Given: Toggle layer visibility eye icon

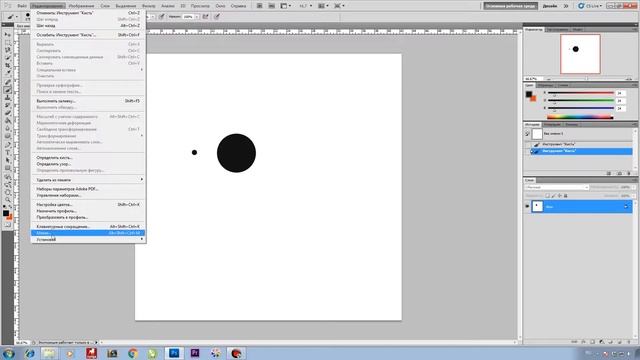Looking at the screenshot, I should 527,206.
